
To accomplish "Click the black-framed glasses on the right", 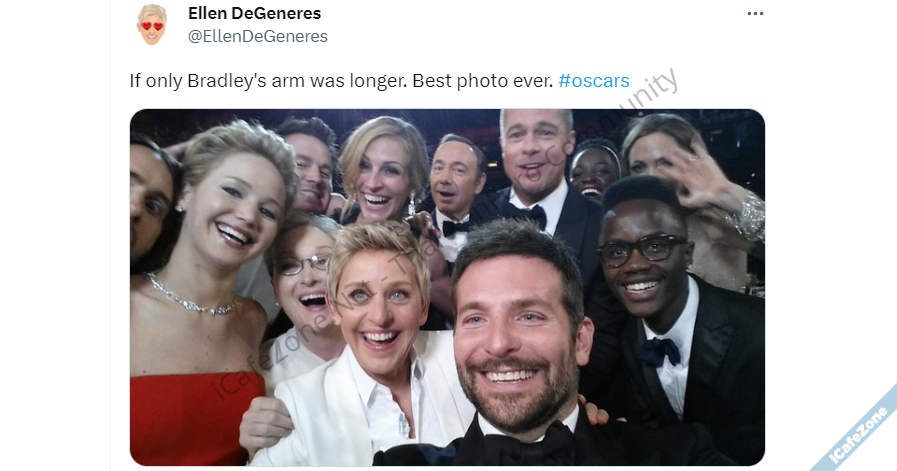I will 642,251.
